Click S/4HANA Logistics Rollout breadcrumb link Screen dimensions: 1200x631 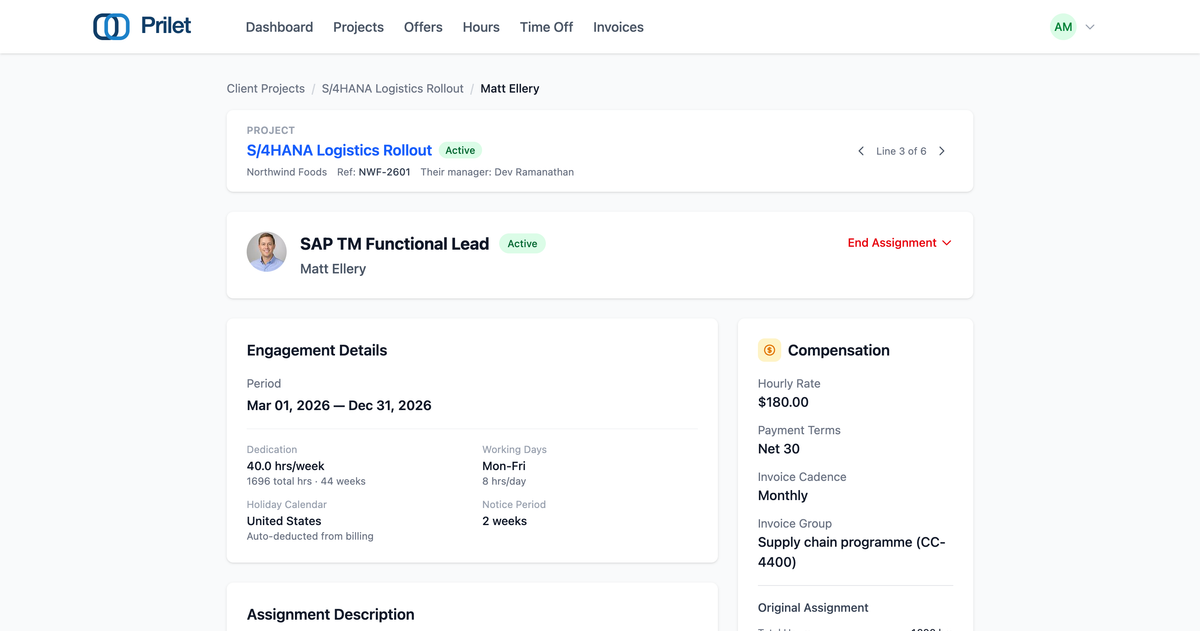click(393, 89)
